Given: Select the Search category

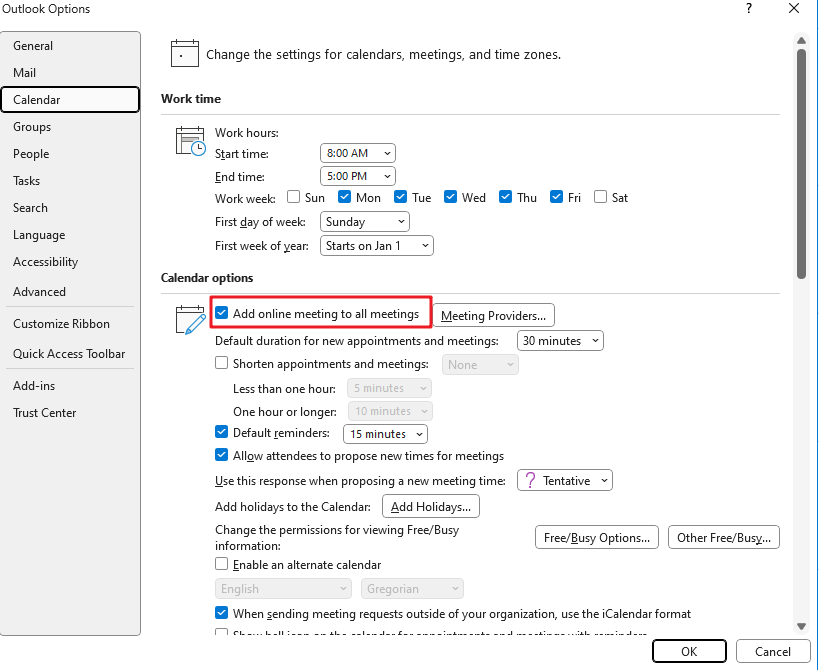Looking at the screenshot, I should tap(70, 208).
